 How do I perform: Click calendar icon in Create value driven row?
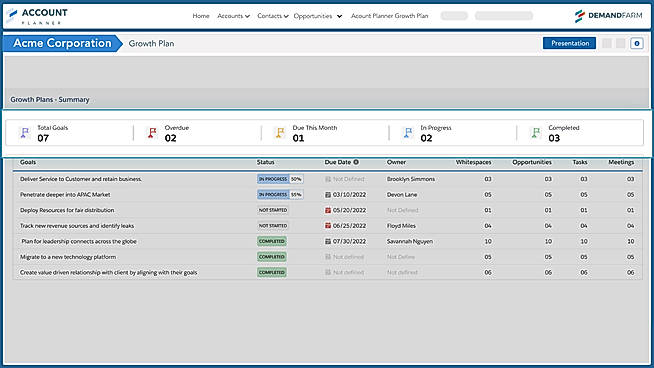click(x=328, y=272)
